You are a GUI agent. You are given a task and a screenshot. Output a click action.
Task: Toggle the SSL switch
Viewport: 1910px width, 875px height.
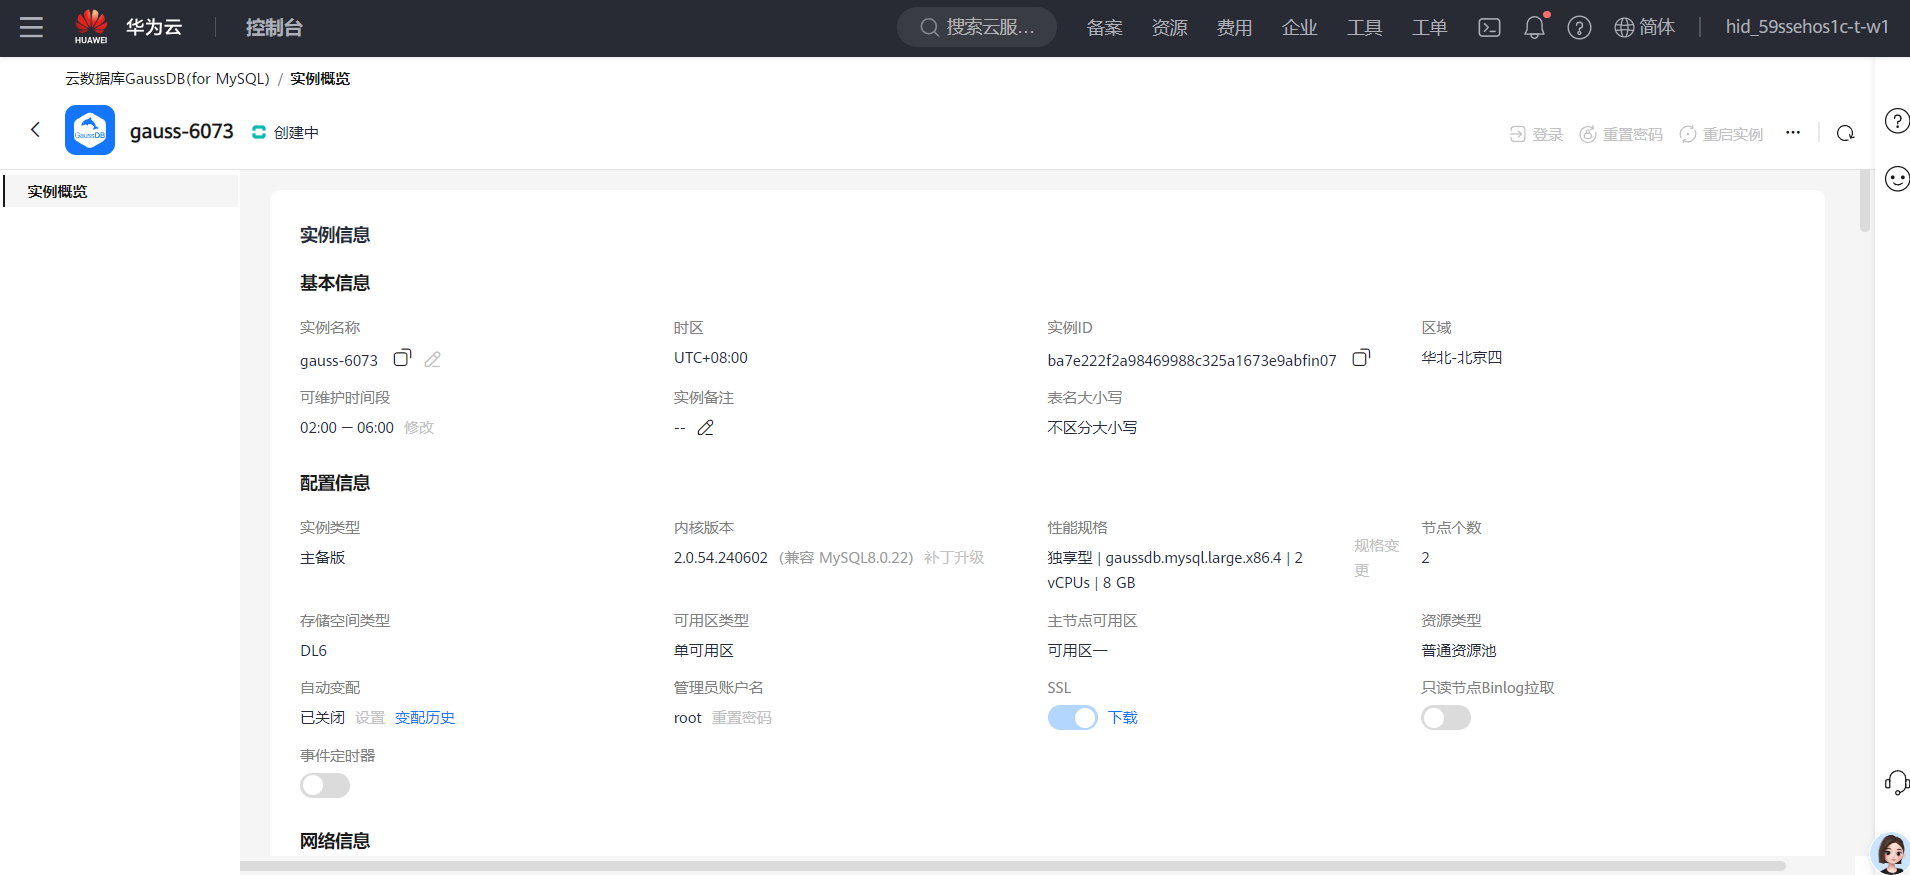coord(1072,718)
